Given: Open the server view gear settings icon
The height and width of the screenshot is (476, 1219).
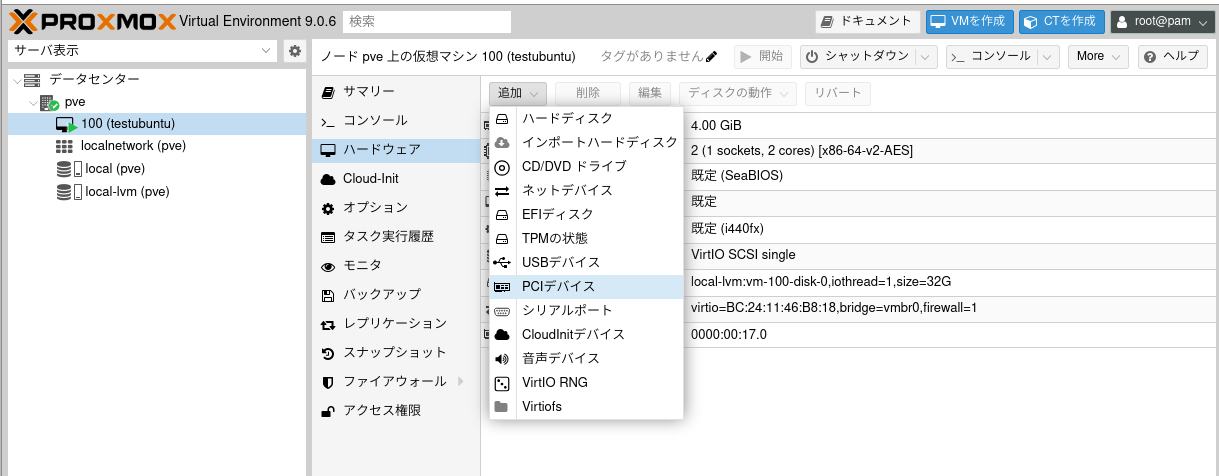Looking at the screenshot, I should coord(294,51).
